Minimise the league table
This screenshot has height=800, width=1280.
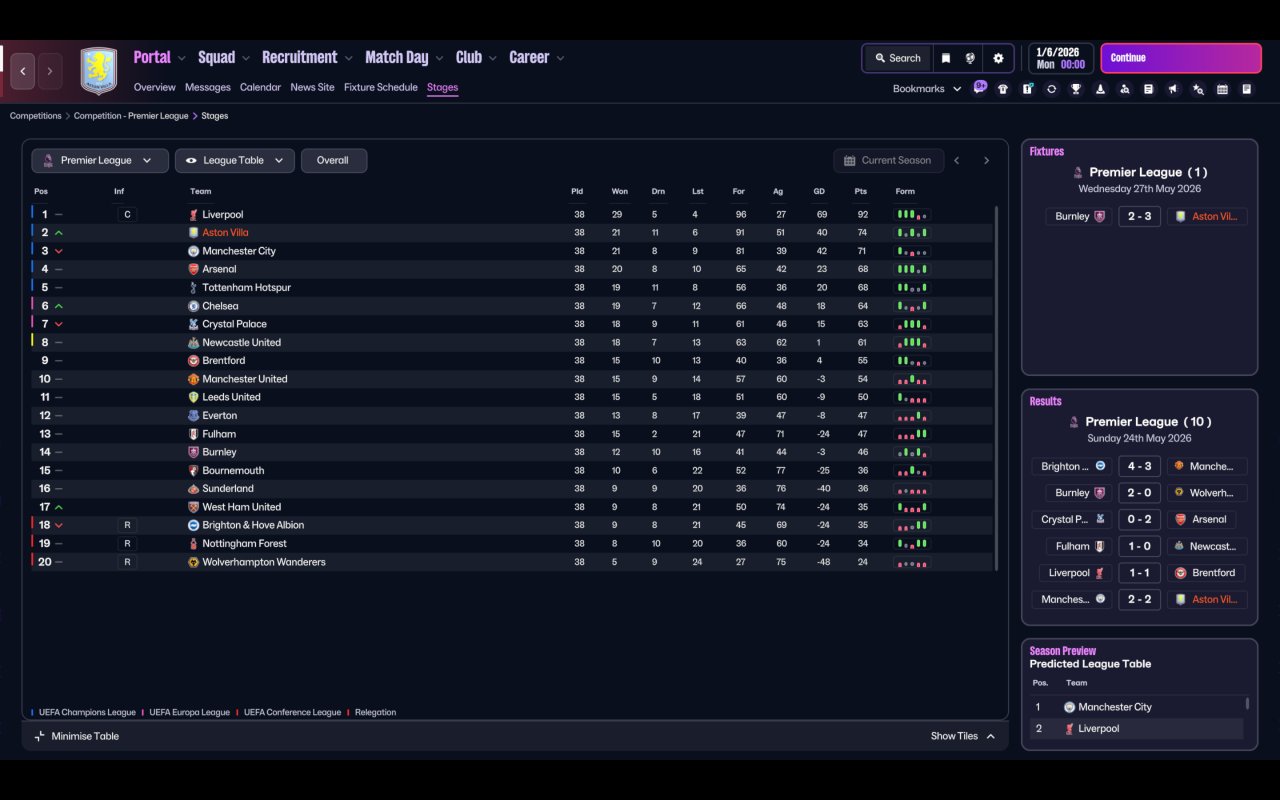tap(76, 736)
